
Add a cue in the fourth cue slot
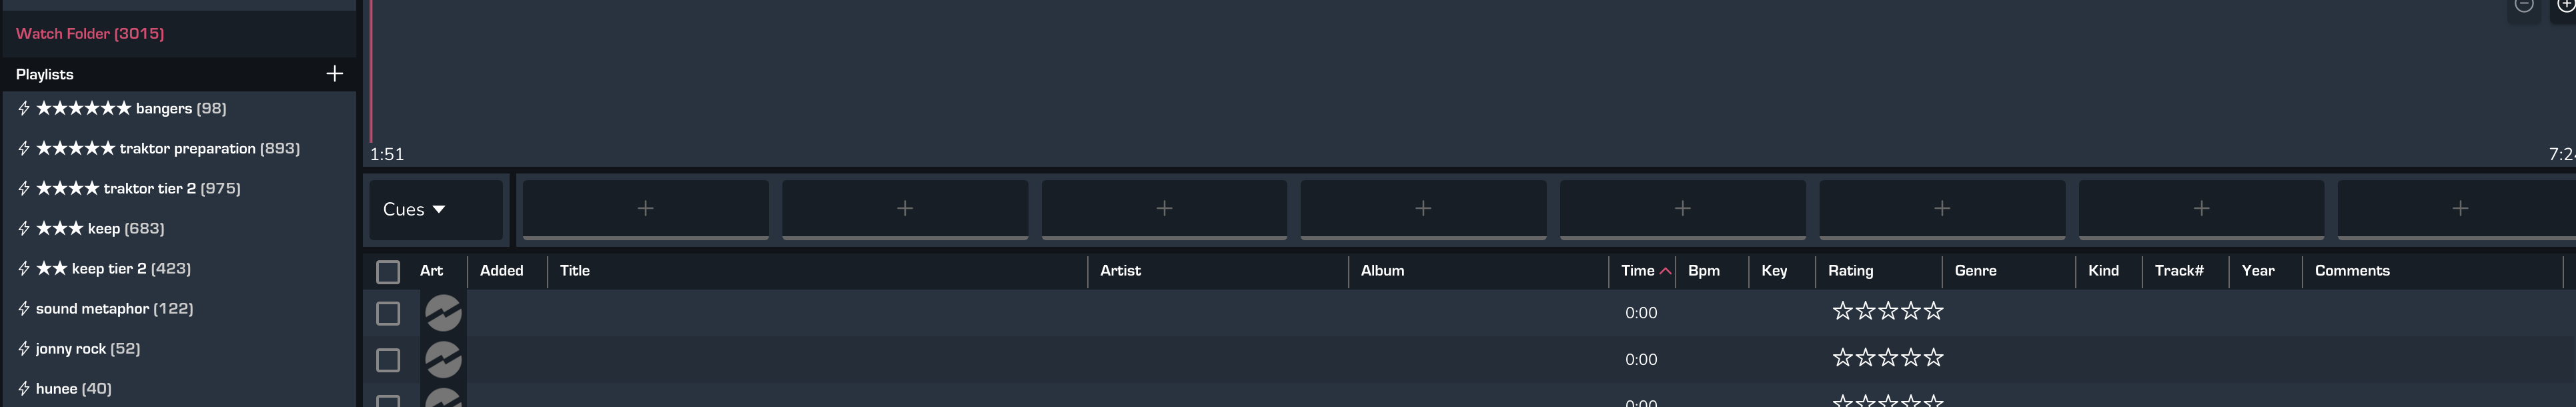click(1423, 208)
